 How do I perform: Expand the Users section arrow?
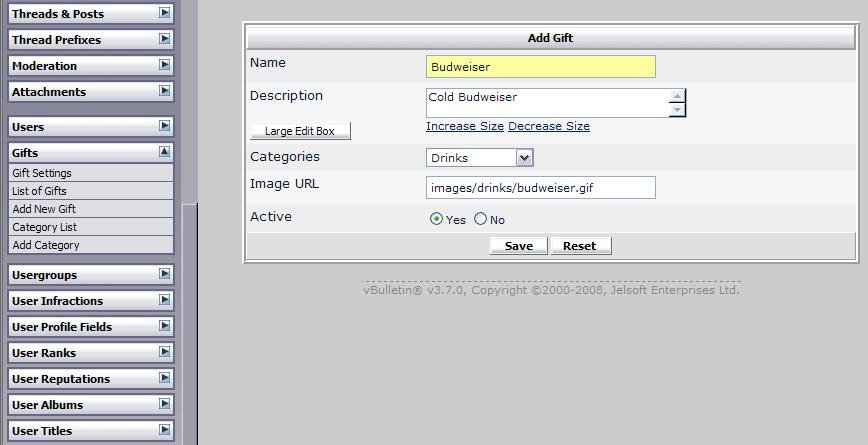(164, 126)
